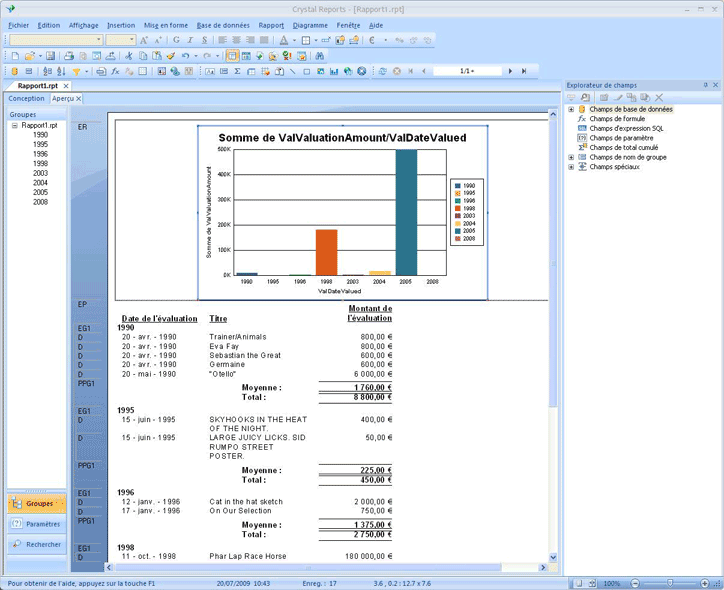The width and height of the screenshot is (724, 590).
Task: Open the Insertion menu
Action: [x=121, y=24]
